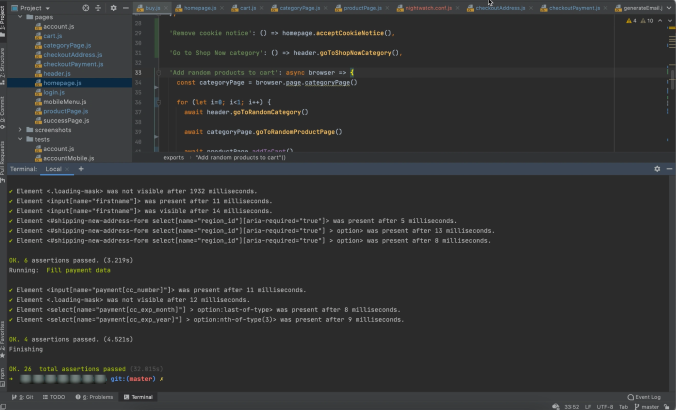Screen dimensions: 676x410
Task: Open the TODO tool window
Action: 54,397
